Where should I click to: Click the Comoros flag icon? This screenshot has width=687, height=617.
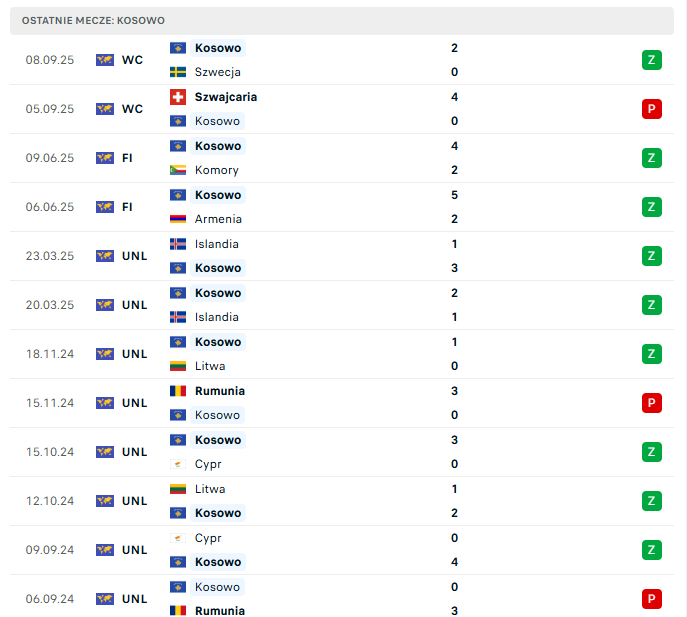(178, 170)
